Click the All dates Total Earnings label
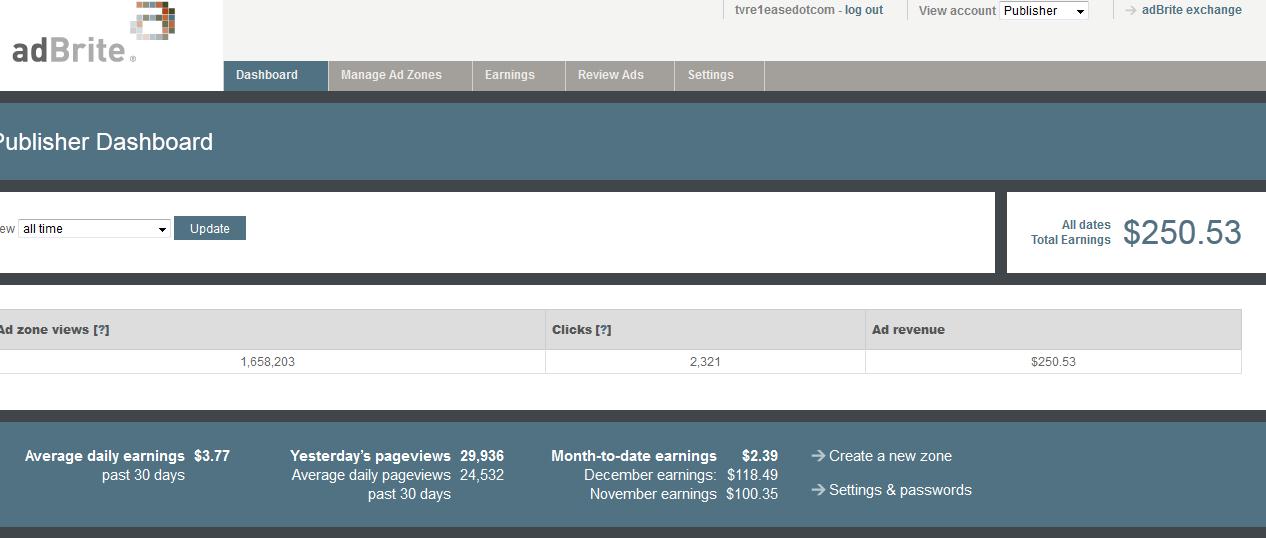 point(1071,232)
